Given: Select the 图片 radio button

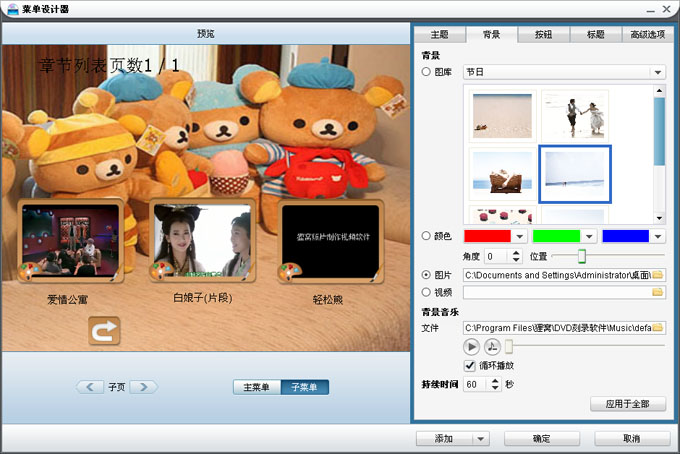Looking at the screenshot, I should click(426, 275).
